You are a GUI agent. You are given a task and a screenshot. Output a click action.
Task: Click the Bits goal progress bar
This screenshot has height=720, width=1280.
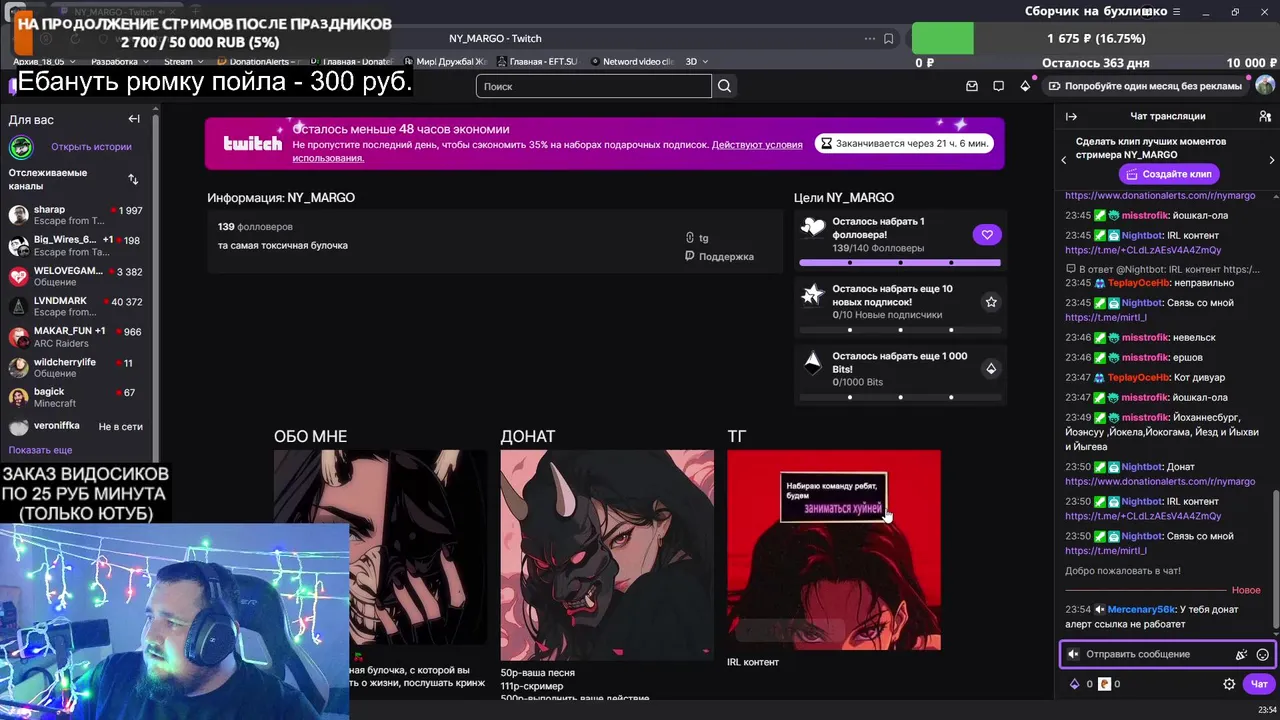[900, 397]
